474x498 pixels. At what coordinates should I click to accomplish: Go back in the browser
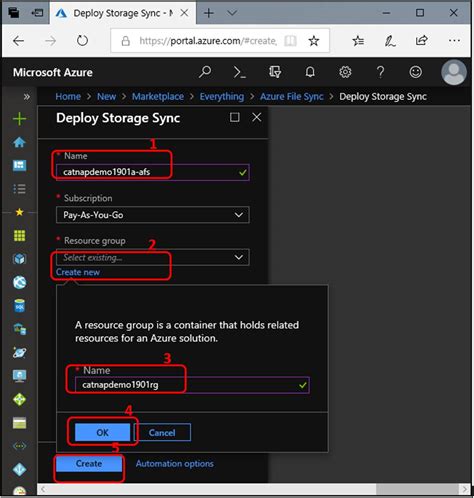coord(18,41)
